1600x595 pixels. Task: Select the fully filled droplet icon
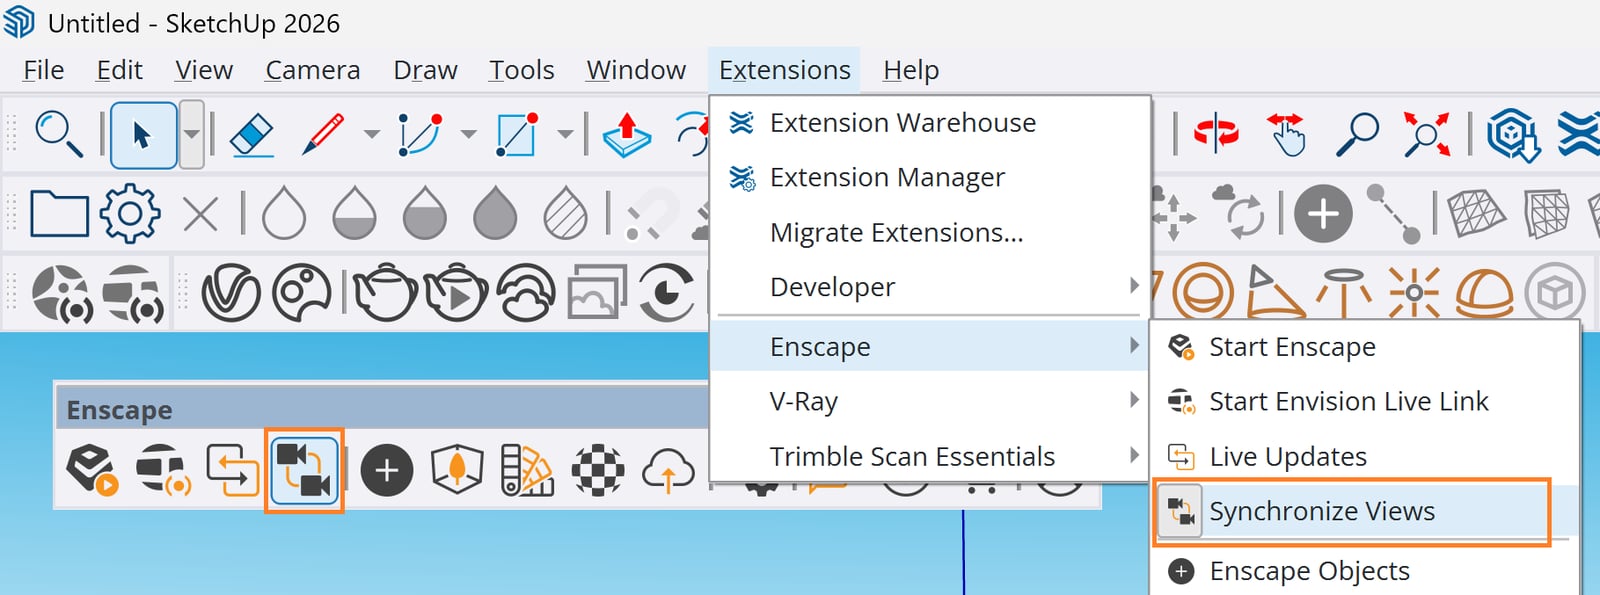pos(495,213)
